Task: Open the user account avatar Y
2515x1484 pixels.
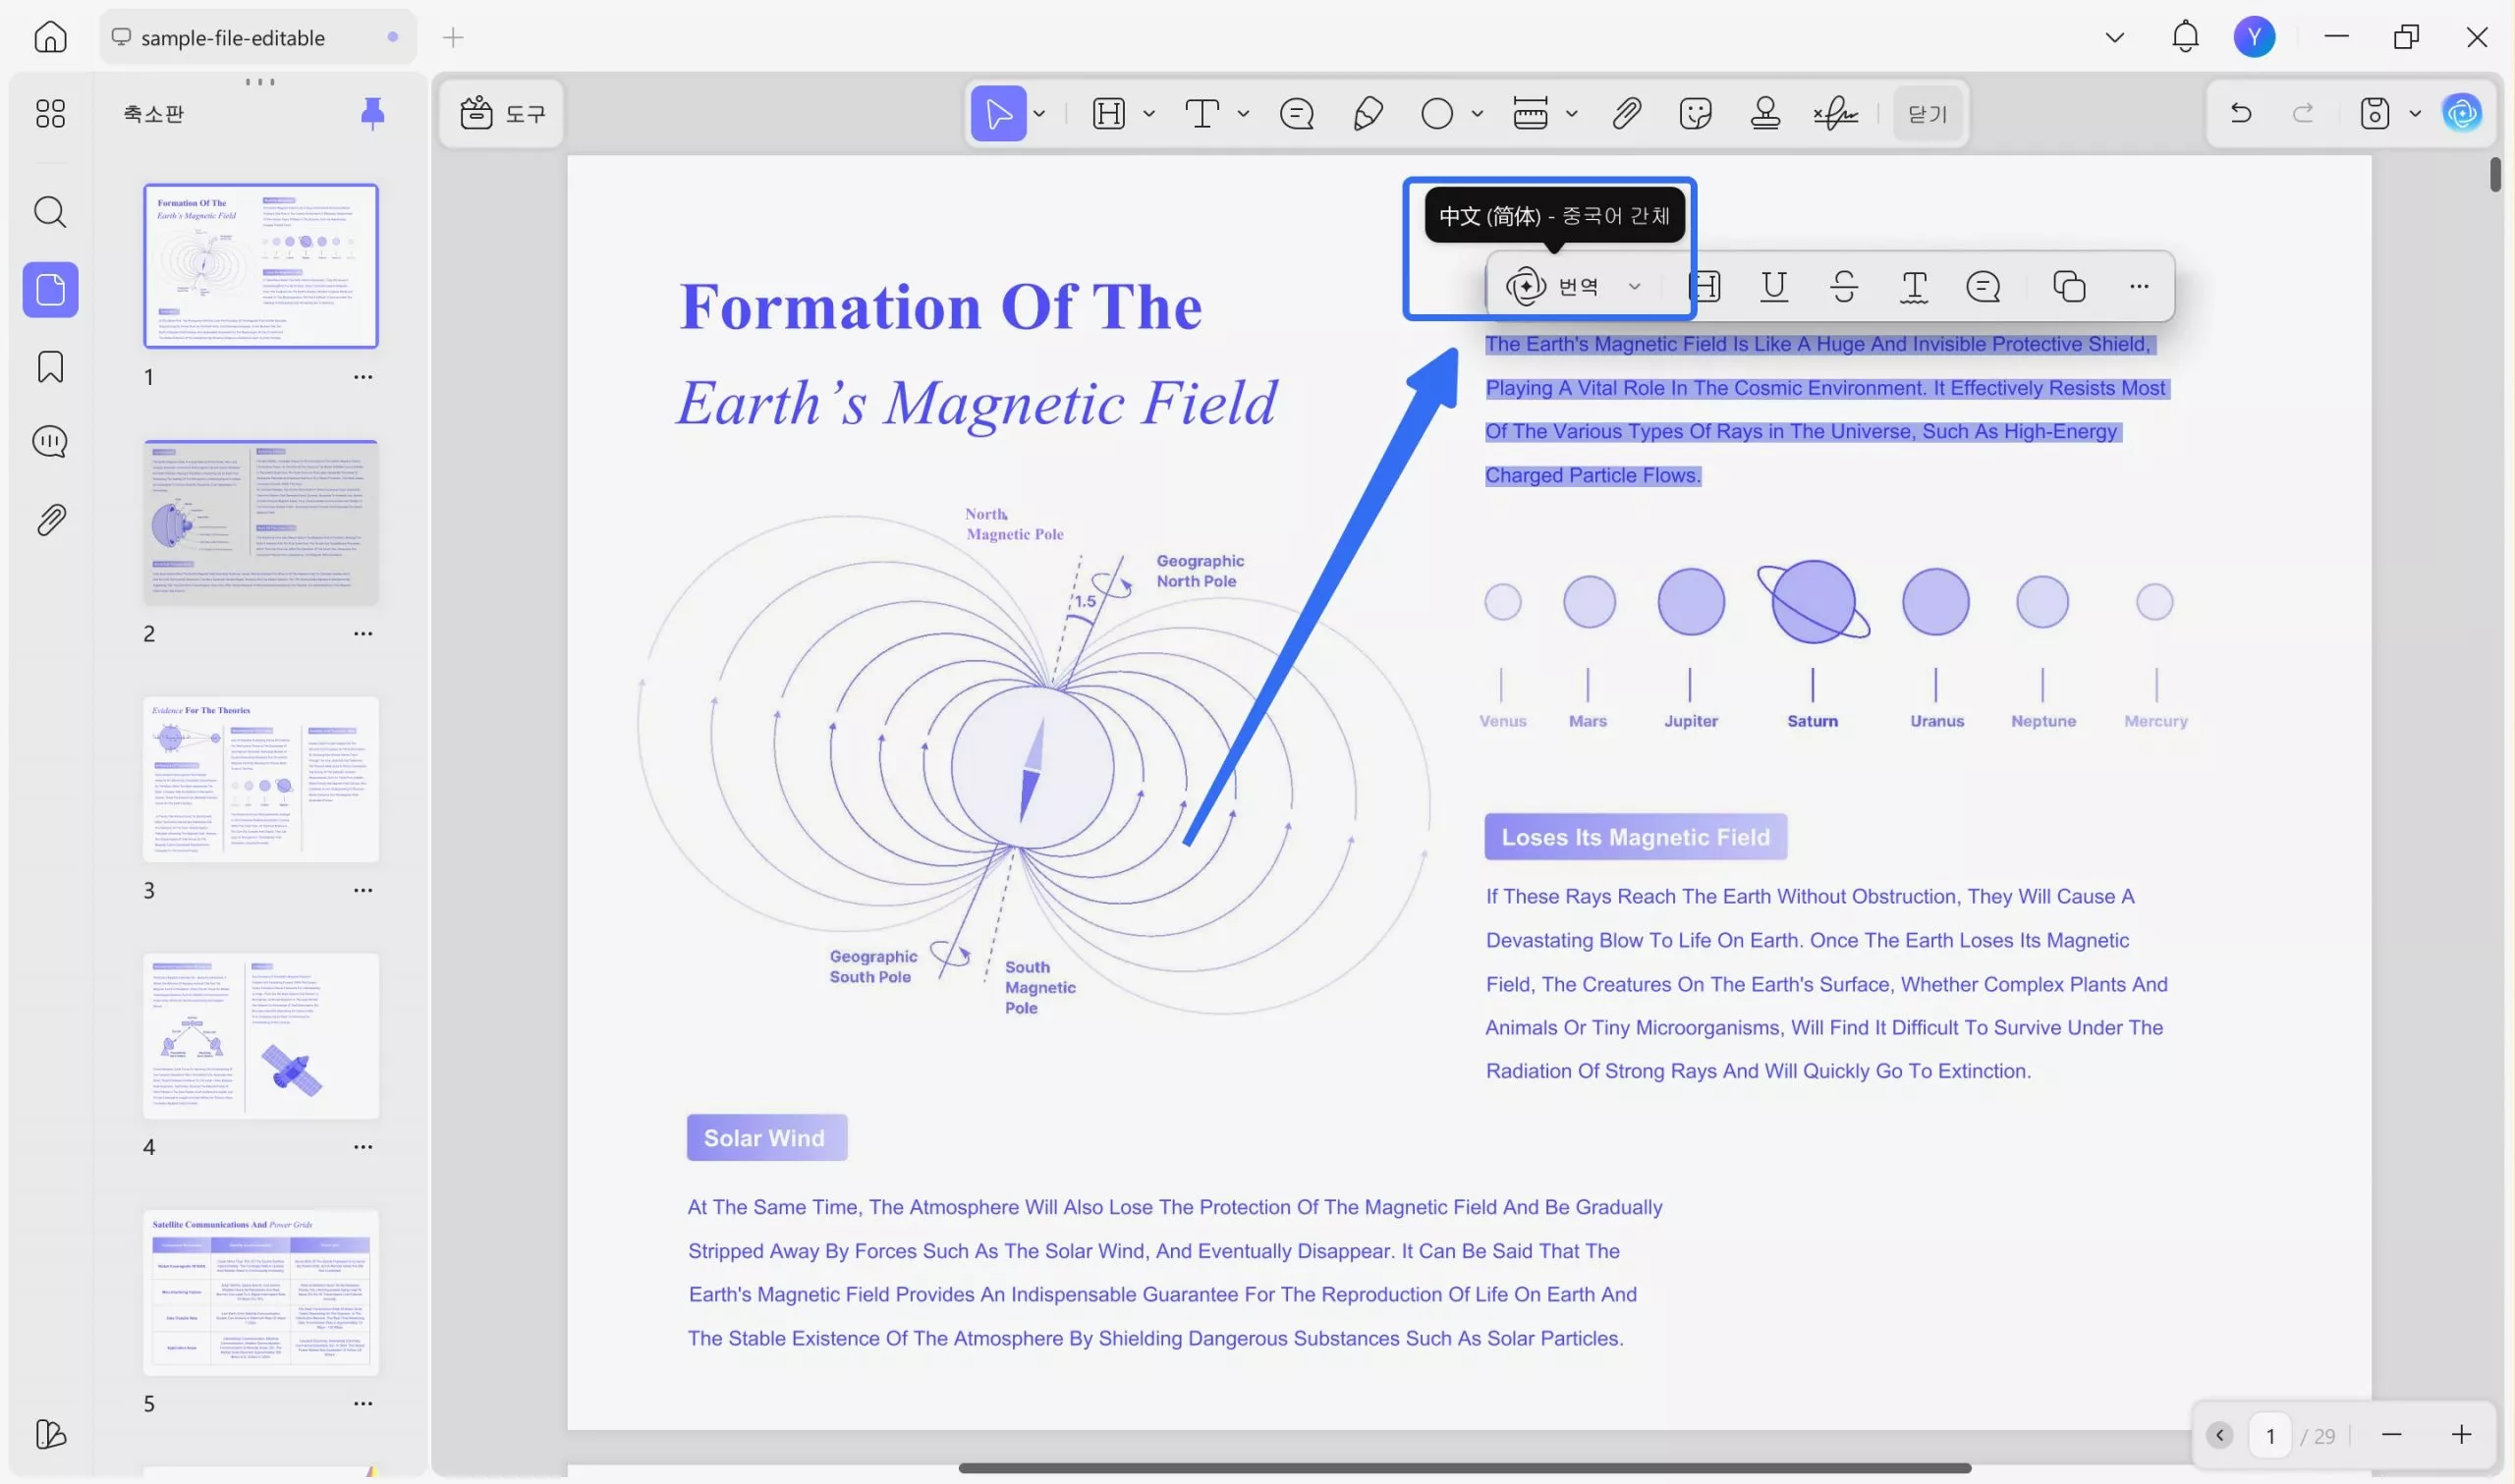Action: pyautogui.click(x=2254, y=37)
